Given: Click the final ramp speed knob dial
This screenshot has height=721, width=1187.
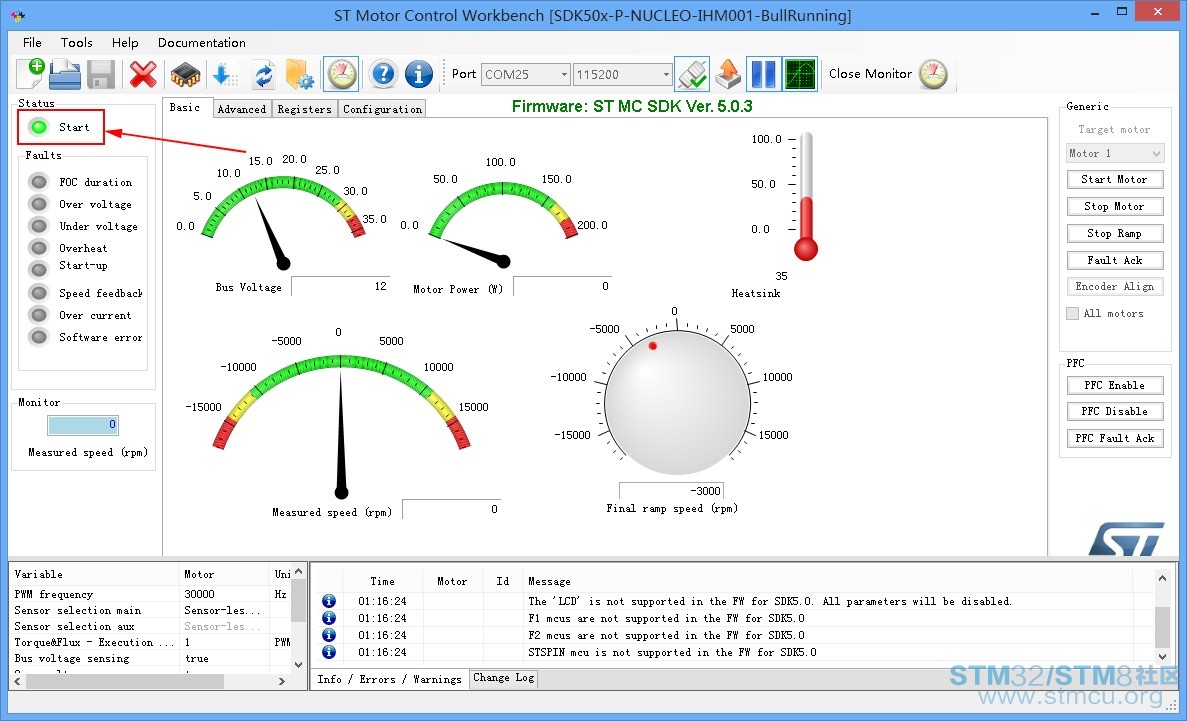Looking at the screenshot, I should coord(677,402).
